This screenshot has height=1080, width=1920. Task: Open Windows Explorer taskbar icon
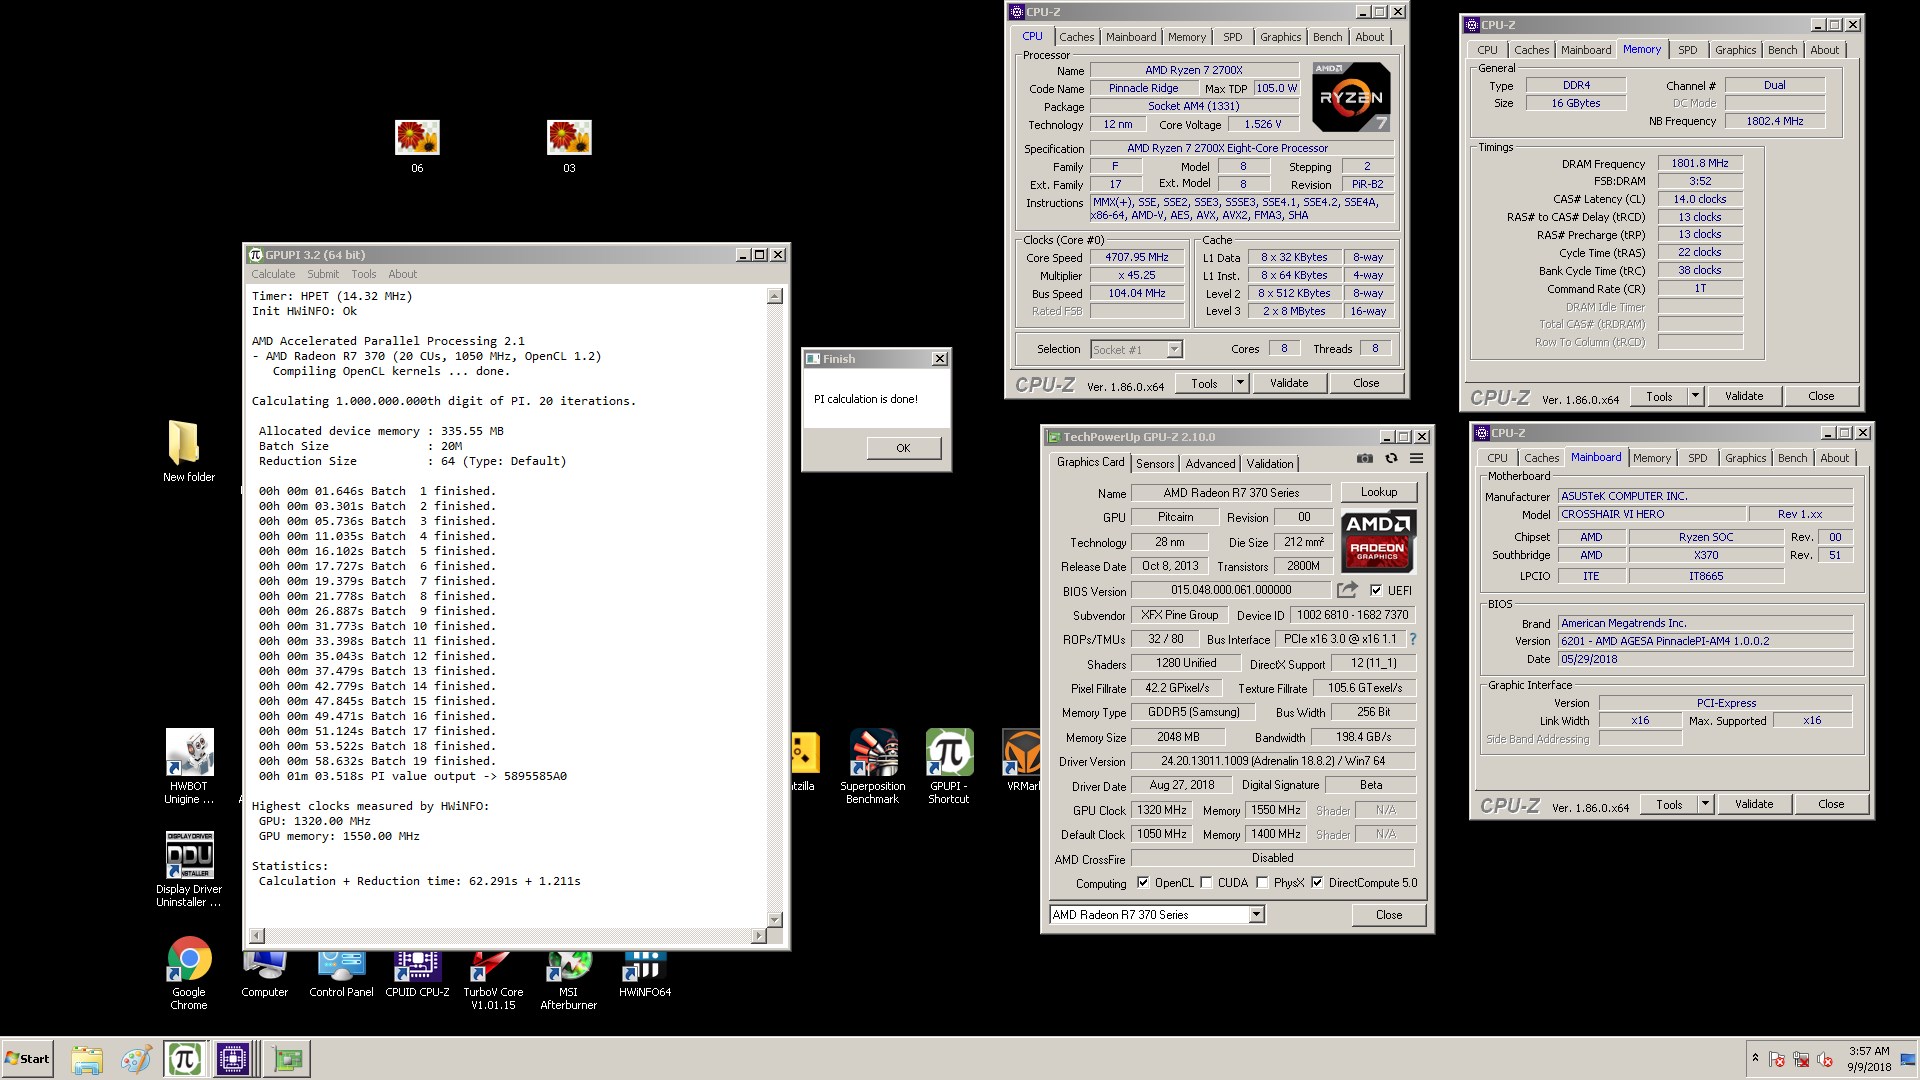point(87,1059)
